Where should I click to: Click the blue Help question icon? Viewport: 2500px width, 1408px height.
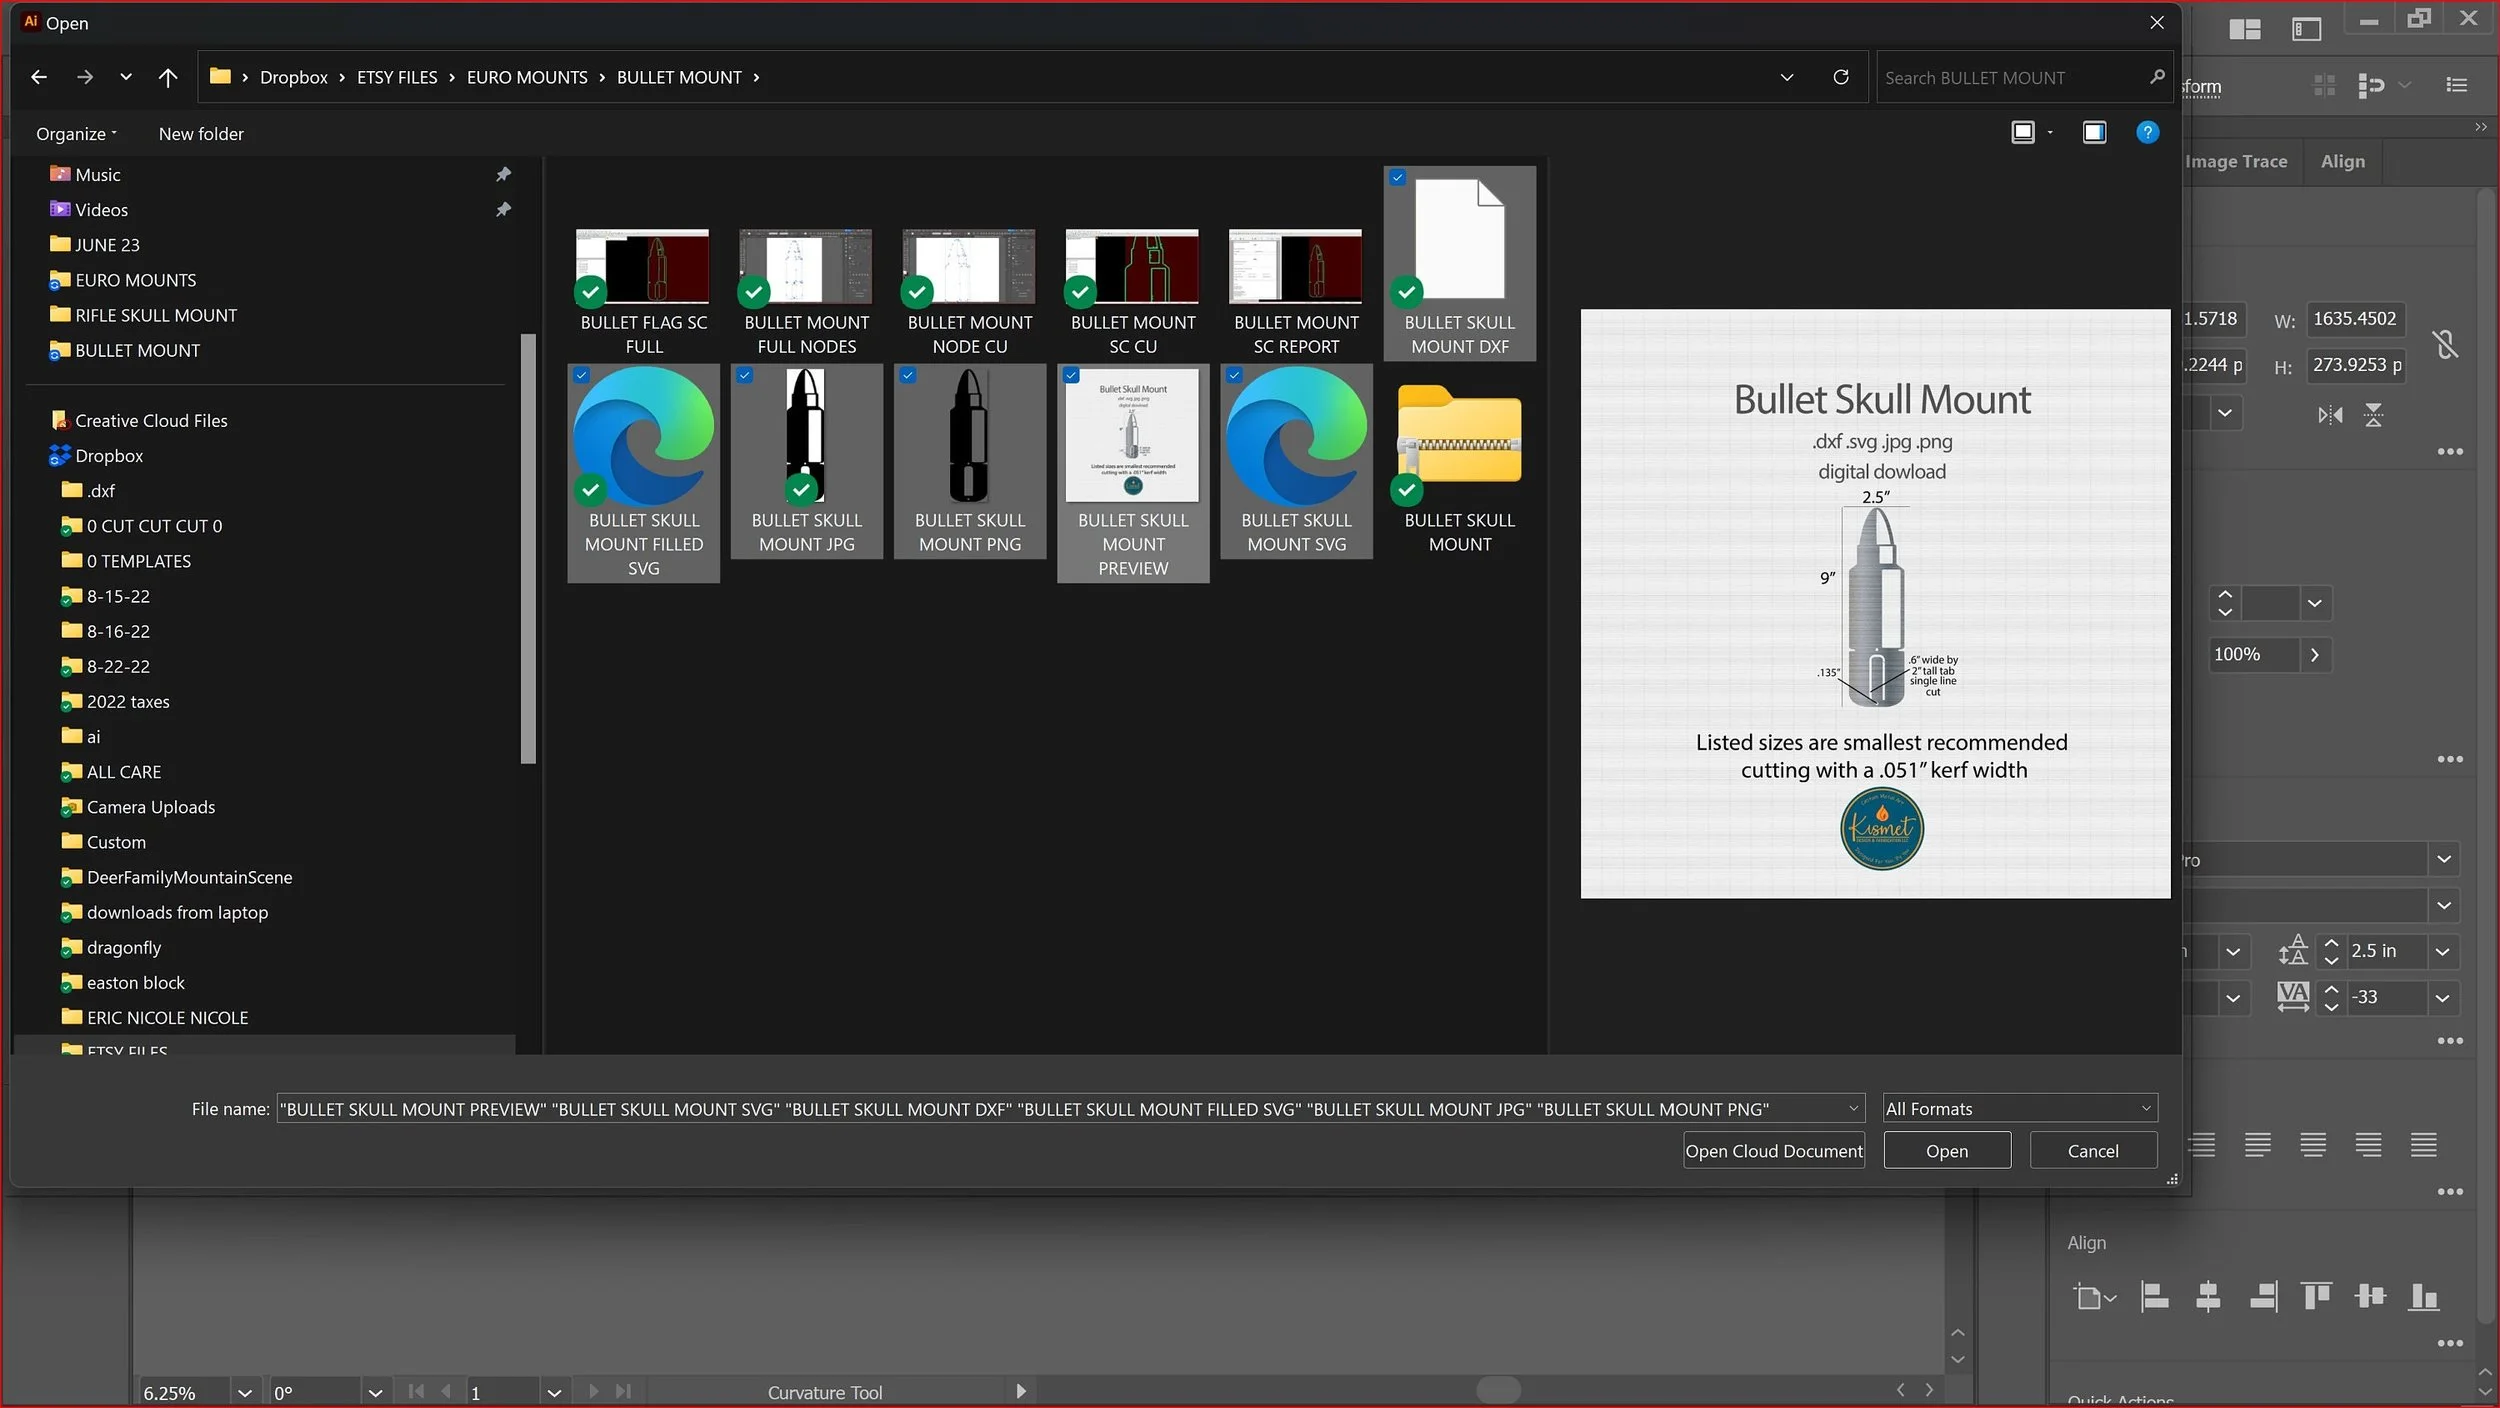(2147, 132)
